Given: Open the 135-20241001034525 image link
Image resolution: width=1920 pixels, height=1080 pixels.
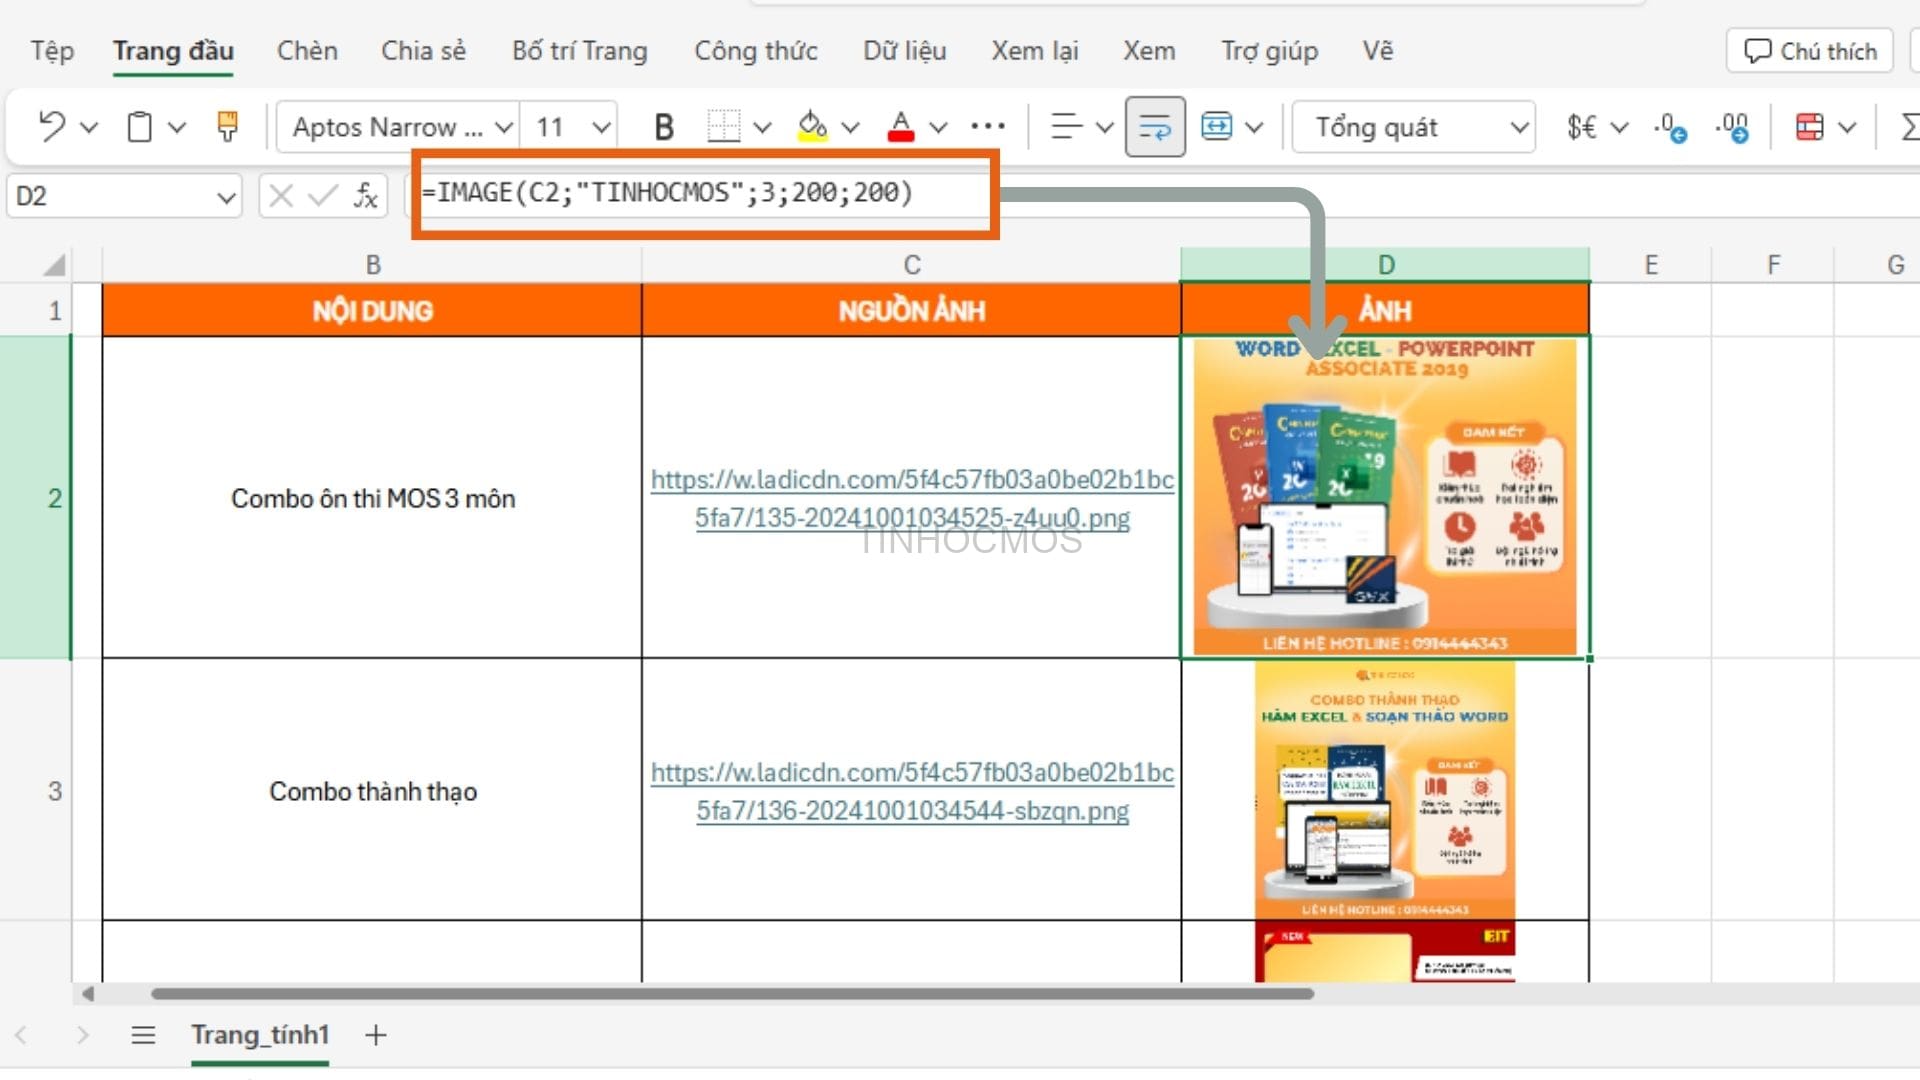Looking at the screenshot, I should (x=912, y=498).
